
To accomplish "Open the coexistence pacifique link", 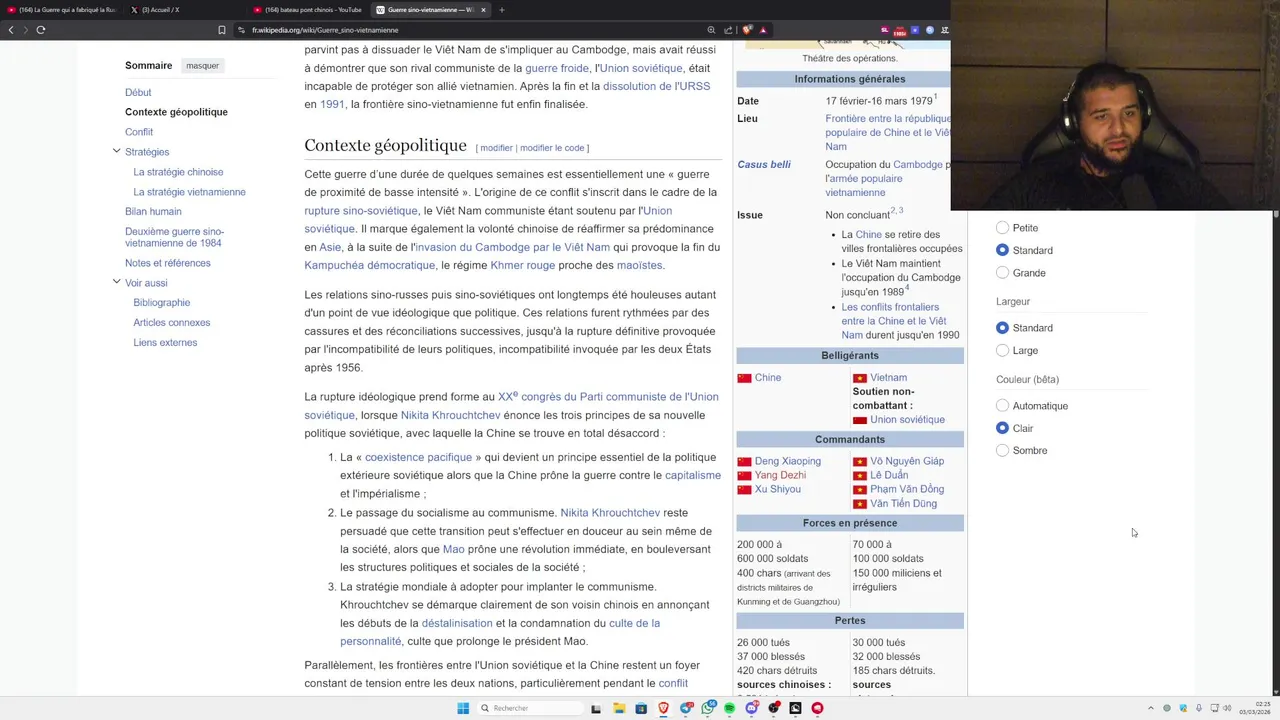I will click(x=418, y=457).
